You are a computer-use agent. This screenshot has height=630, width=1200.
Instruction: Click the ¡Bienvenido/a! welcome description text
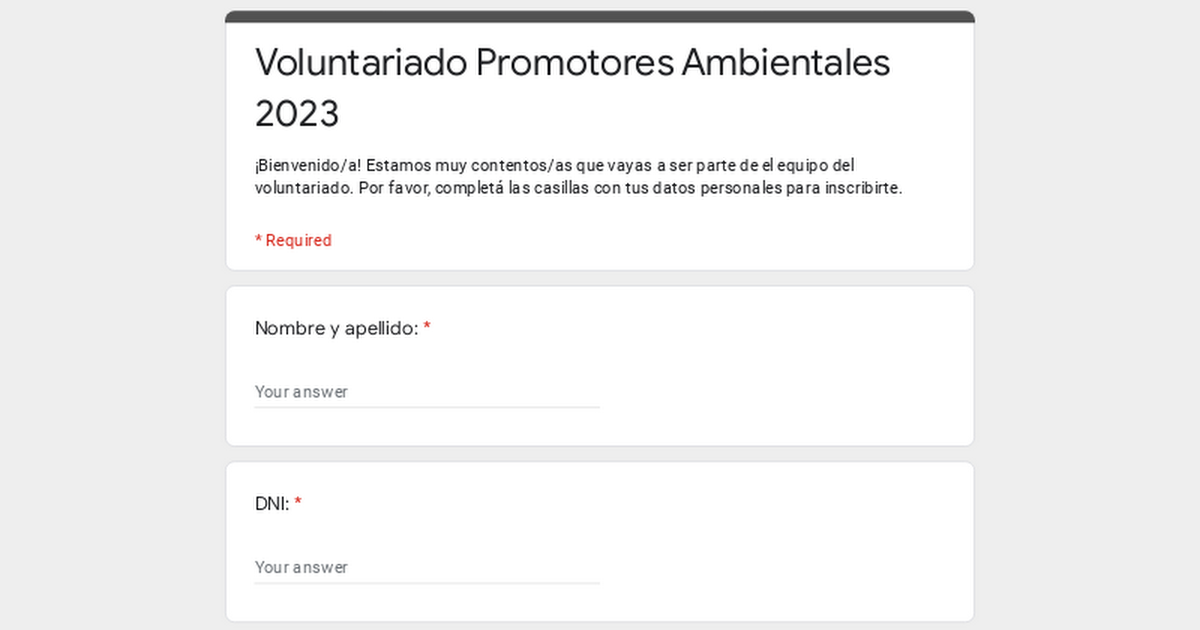[x=554, y=165]
